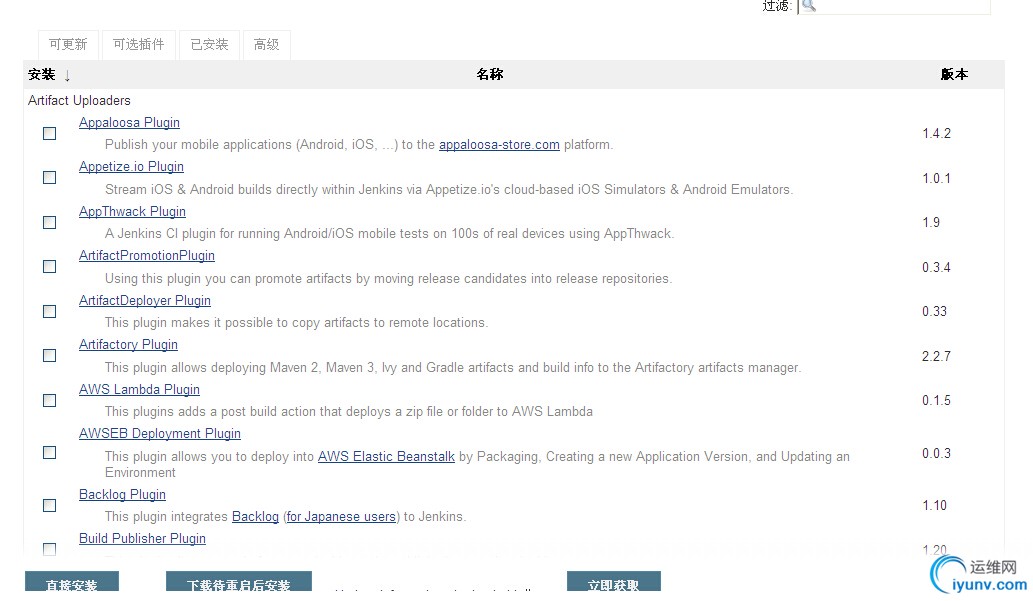Click version 2.2.7 of Artifactory Plugin
This screenshot has height=601, width=1033.
pos(936,357)
